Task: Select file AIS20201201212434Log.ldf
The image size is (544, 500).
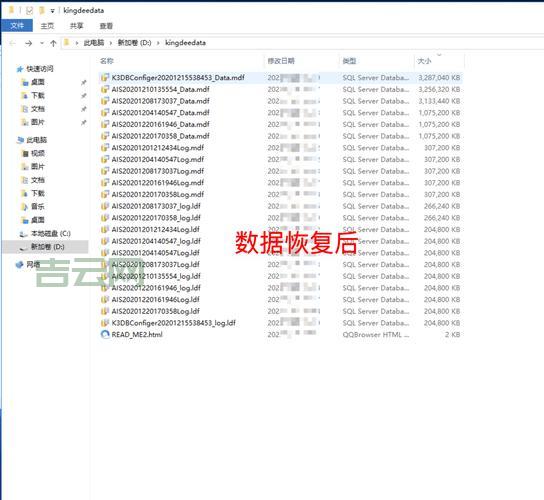Action: tap(155, 229)
